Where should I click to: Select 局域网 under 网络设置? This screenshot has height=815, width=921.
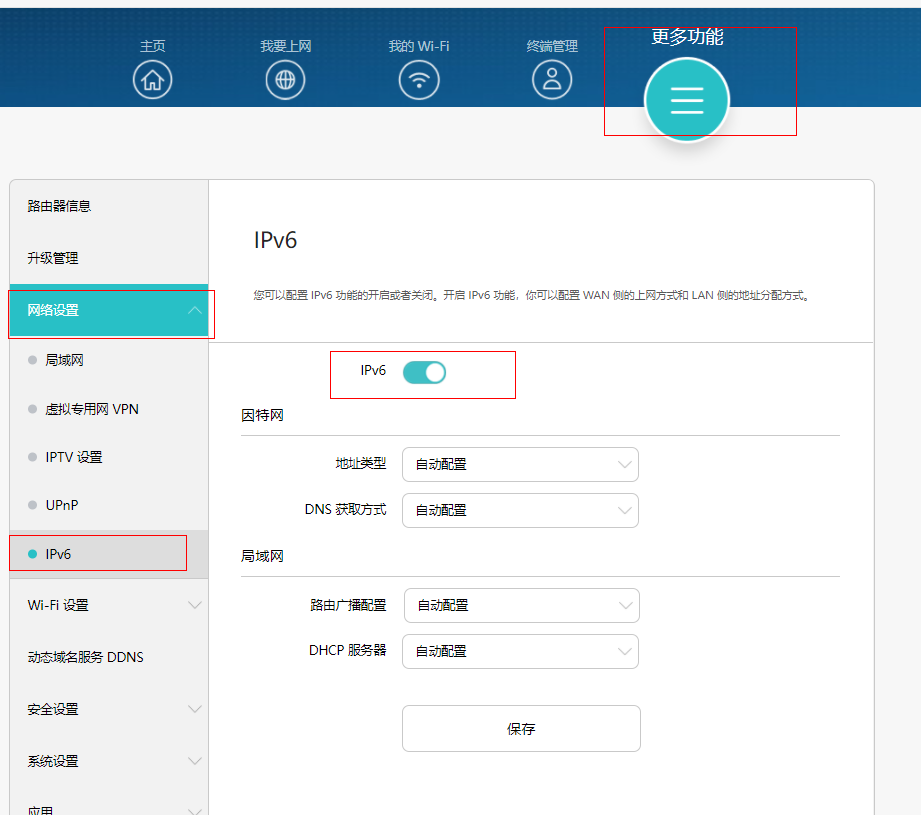pyautogui.click(x=70, y=360)
